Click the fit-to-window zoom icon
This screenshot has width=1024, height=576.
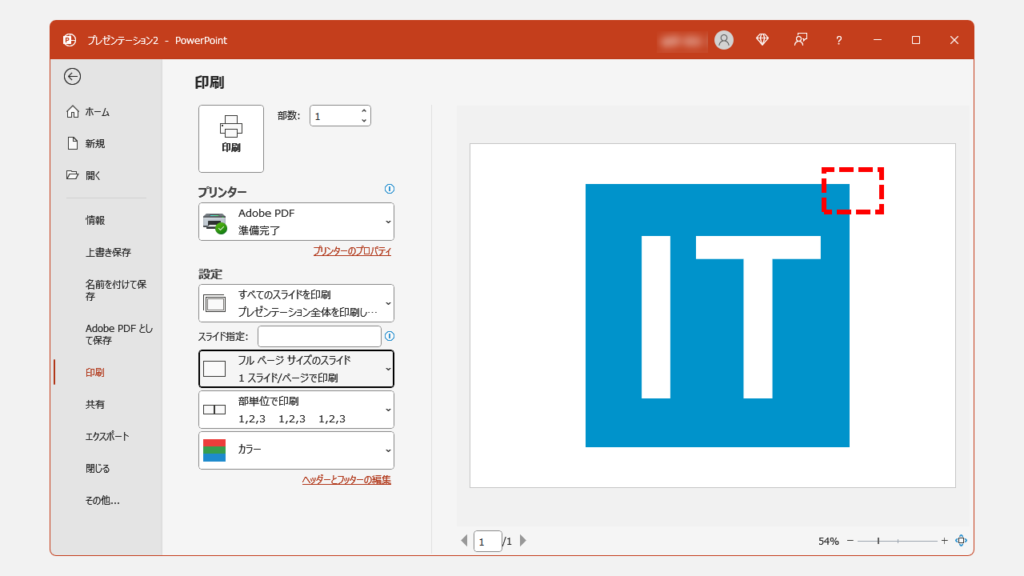tap(961, 540)
